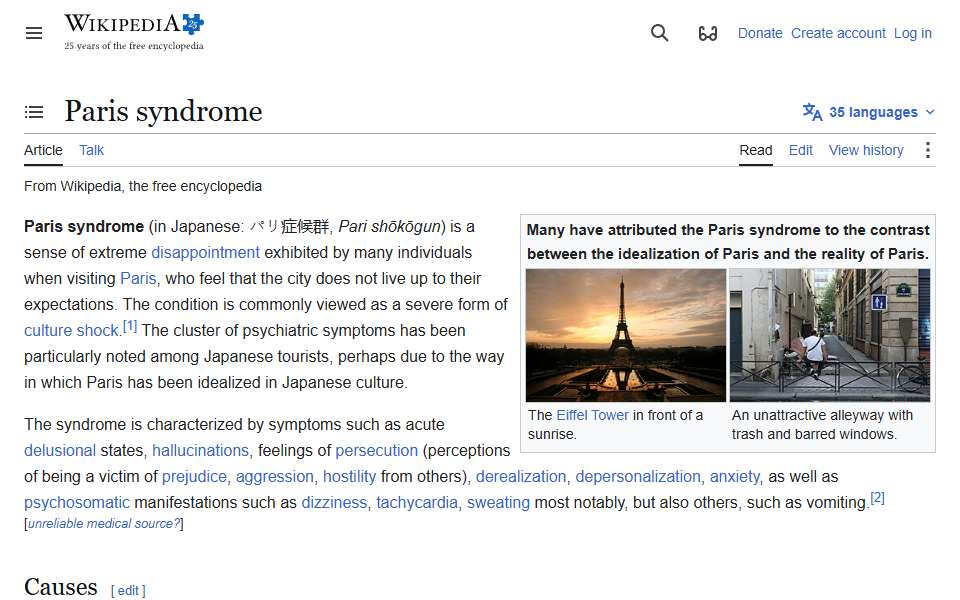
Task: Open the delusional link
Action: coord(60,451)
